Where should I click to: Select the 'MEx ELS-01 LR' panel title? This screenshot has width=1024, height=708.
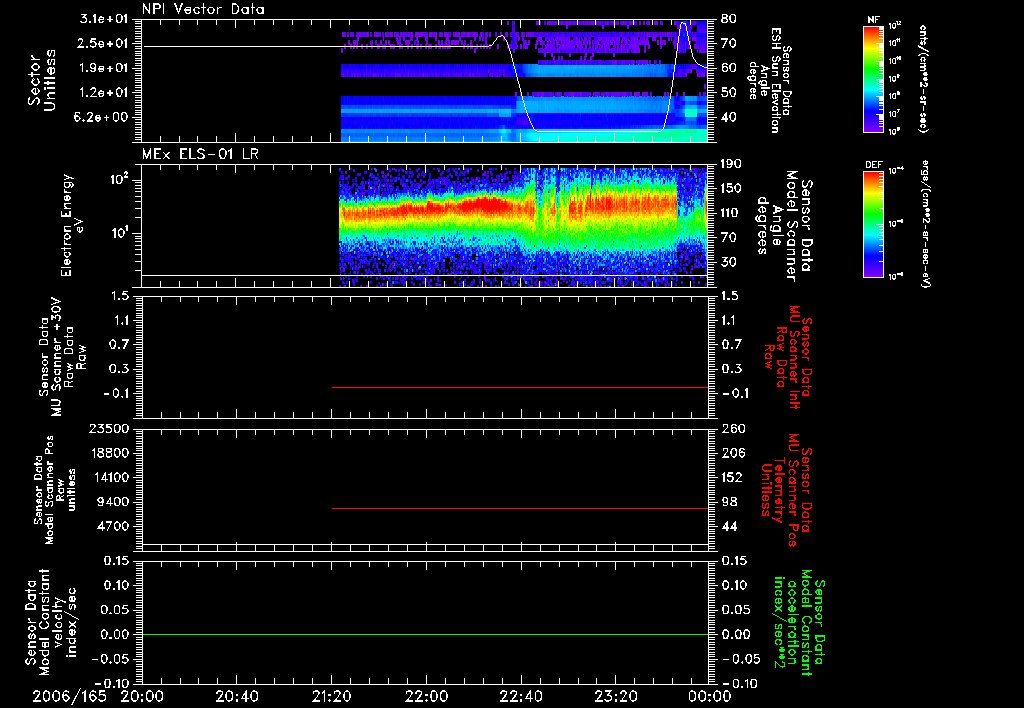(200, 154)
